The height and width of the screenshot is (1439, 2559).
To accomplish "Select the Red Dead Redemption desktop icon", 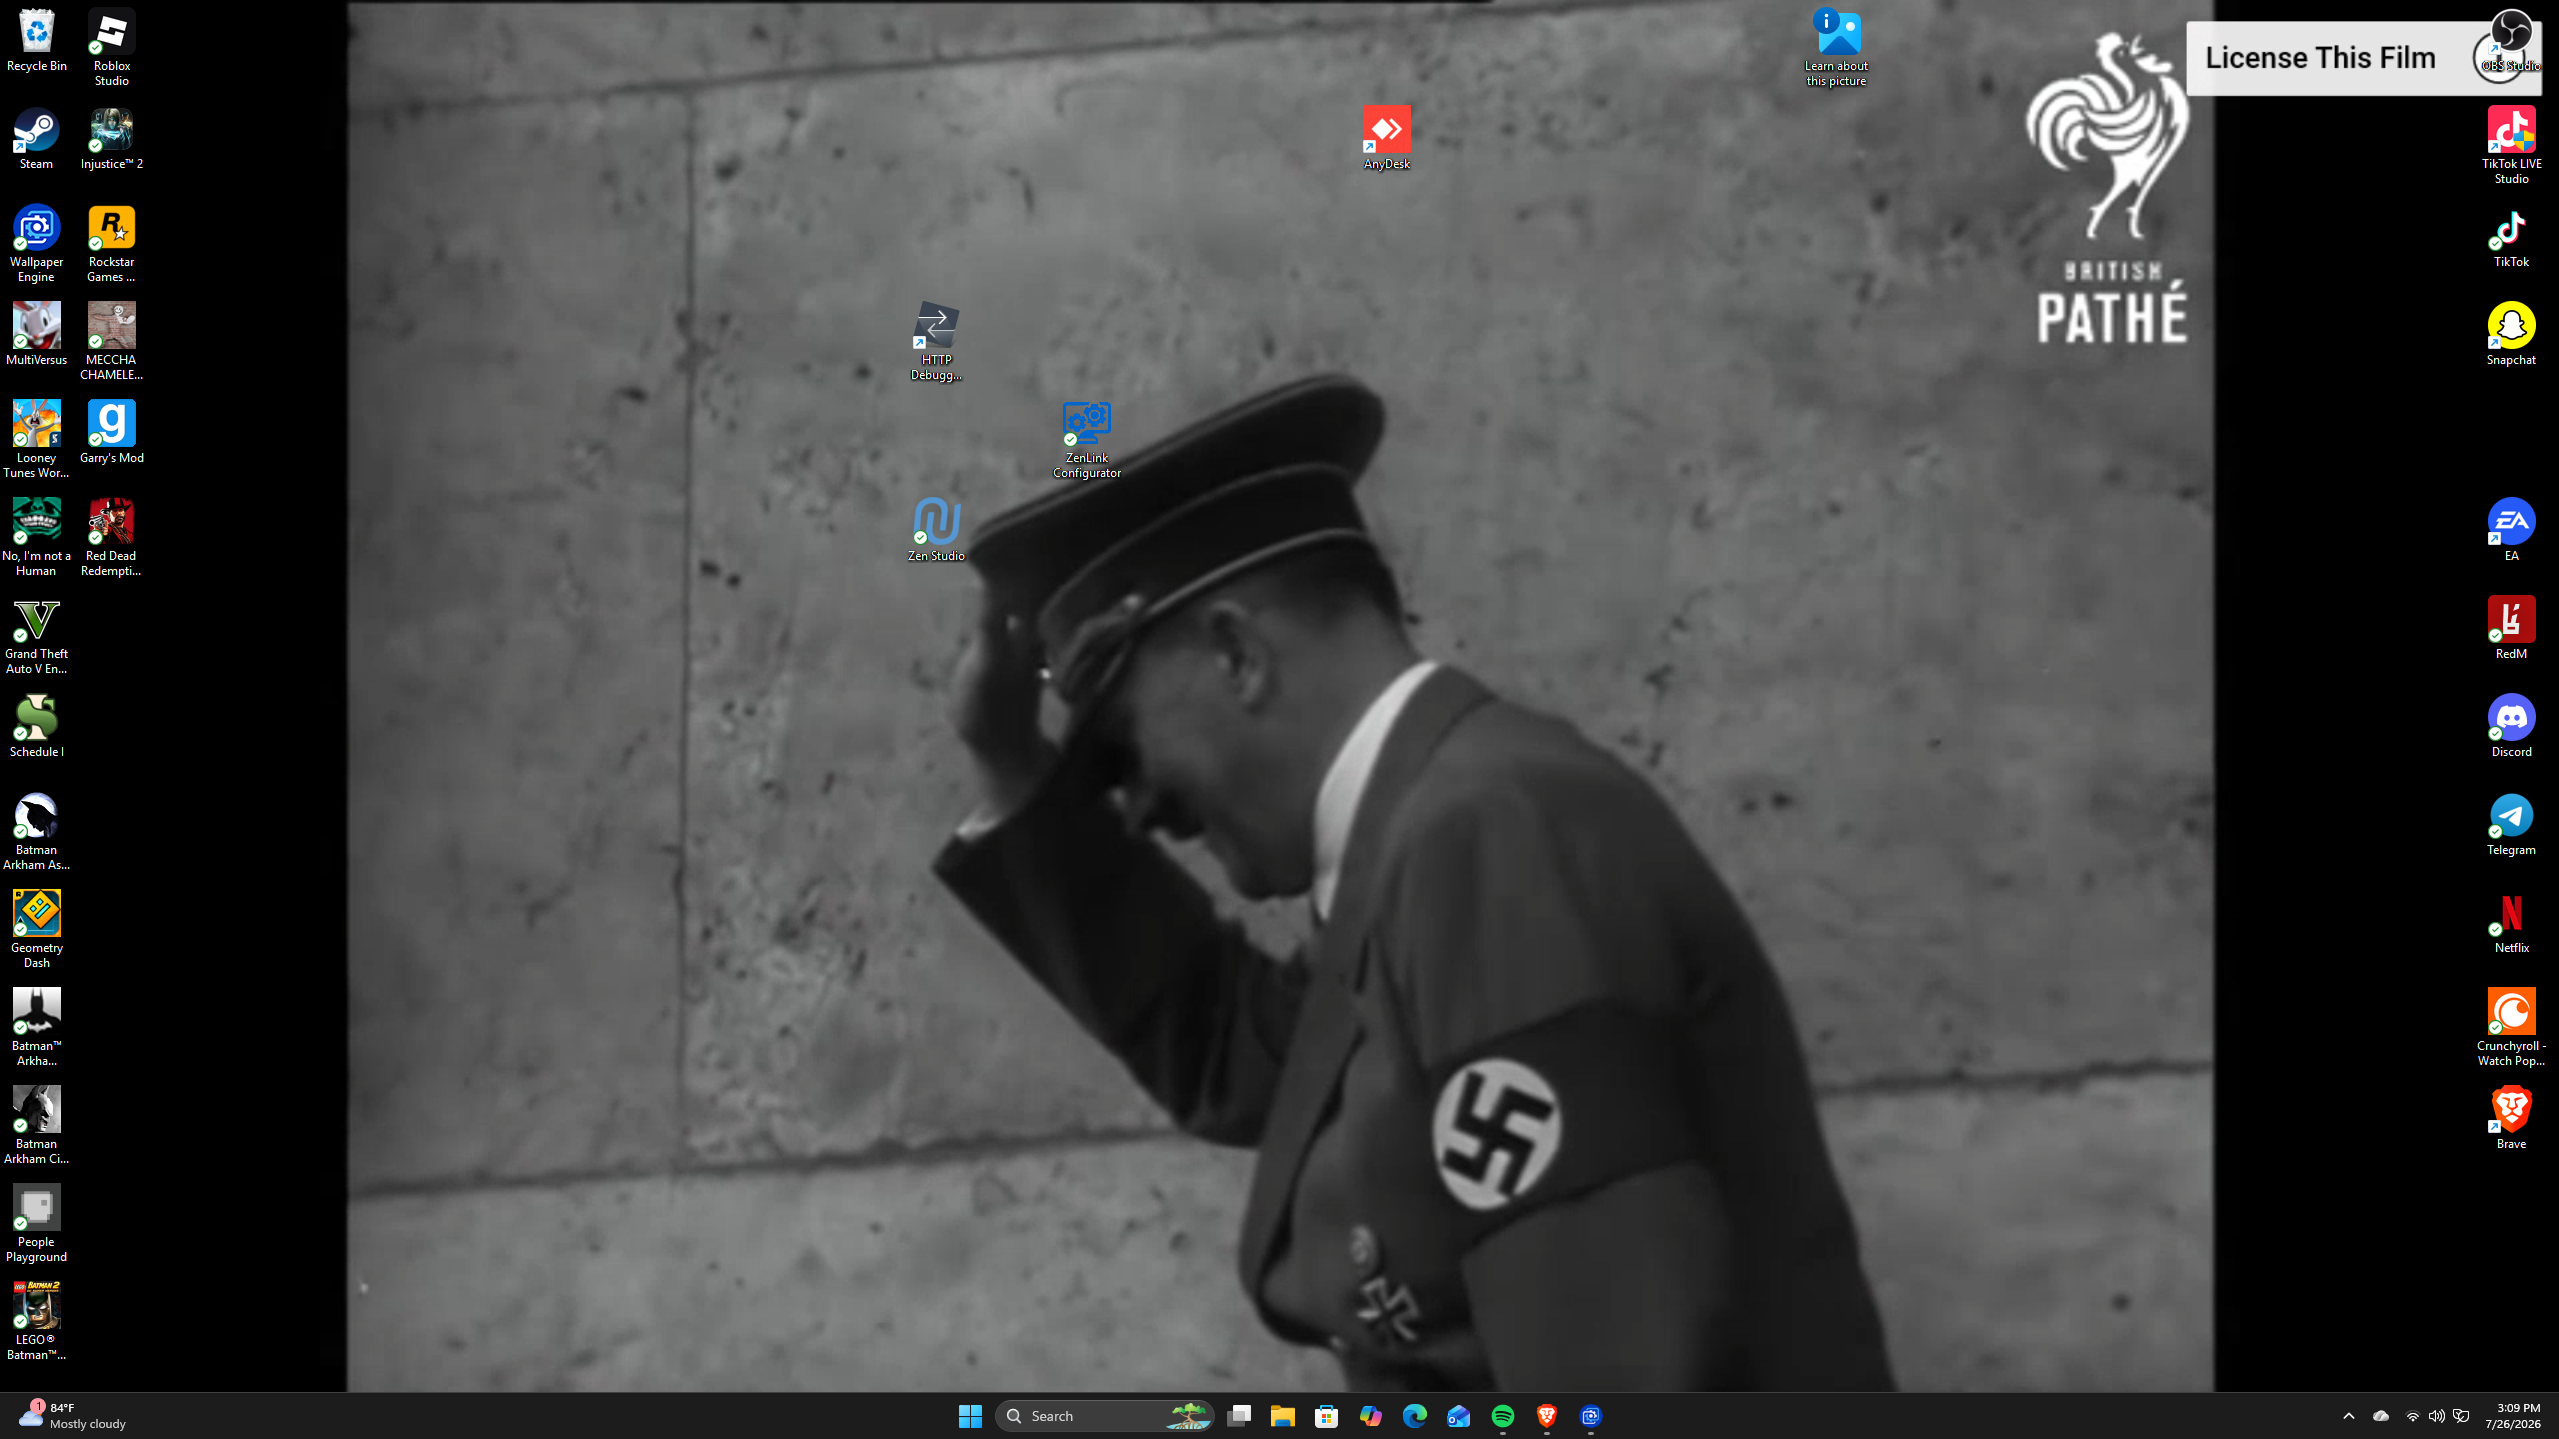I will 111,538.
